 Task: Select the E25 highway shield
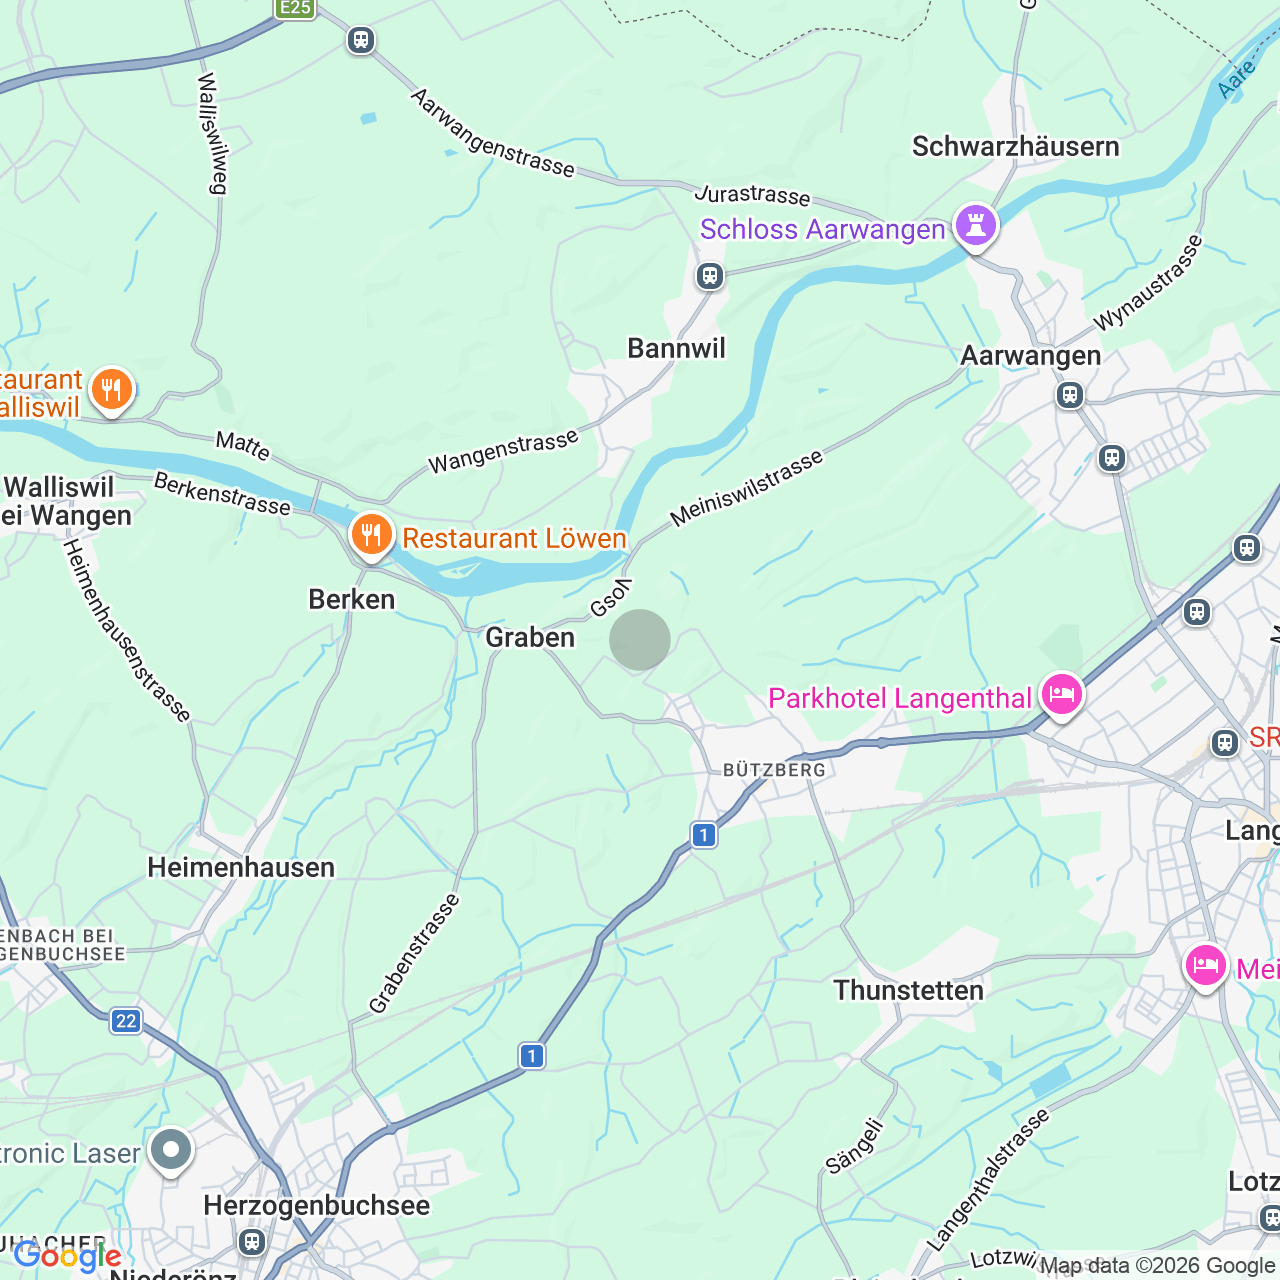295,8
